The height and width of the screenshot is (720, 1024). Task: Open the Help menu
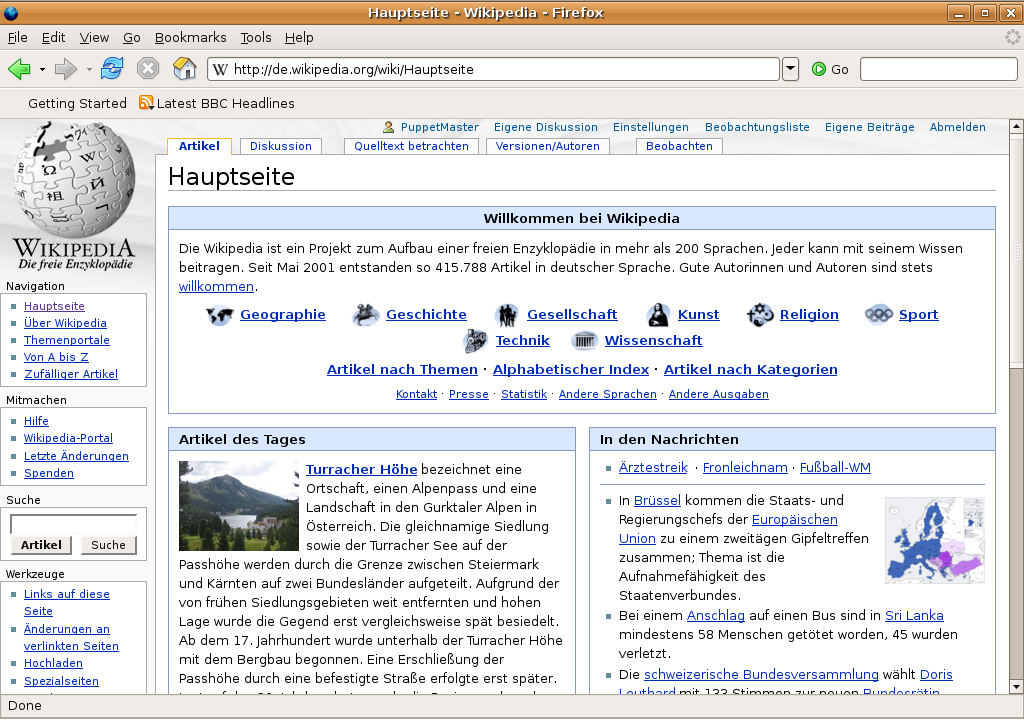point(299,37)
